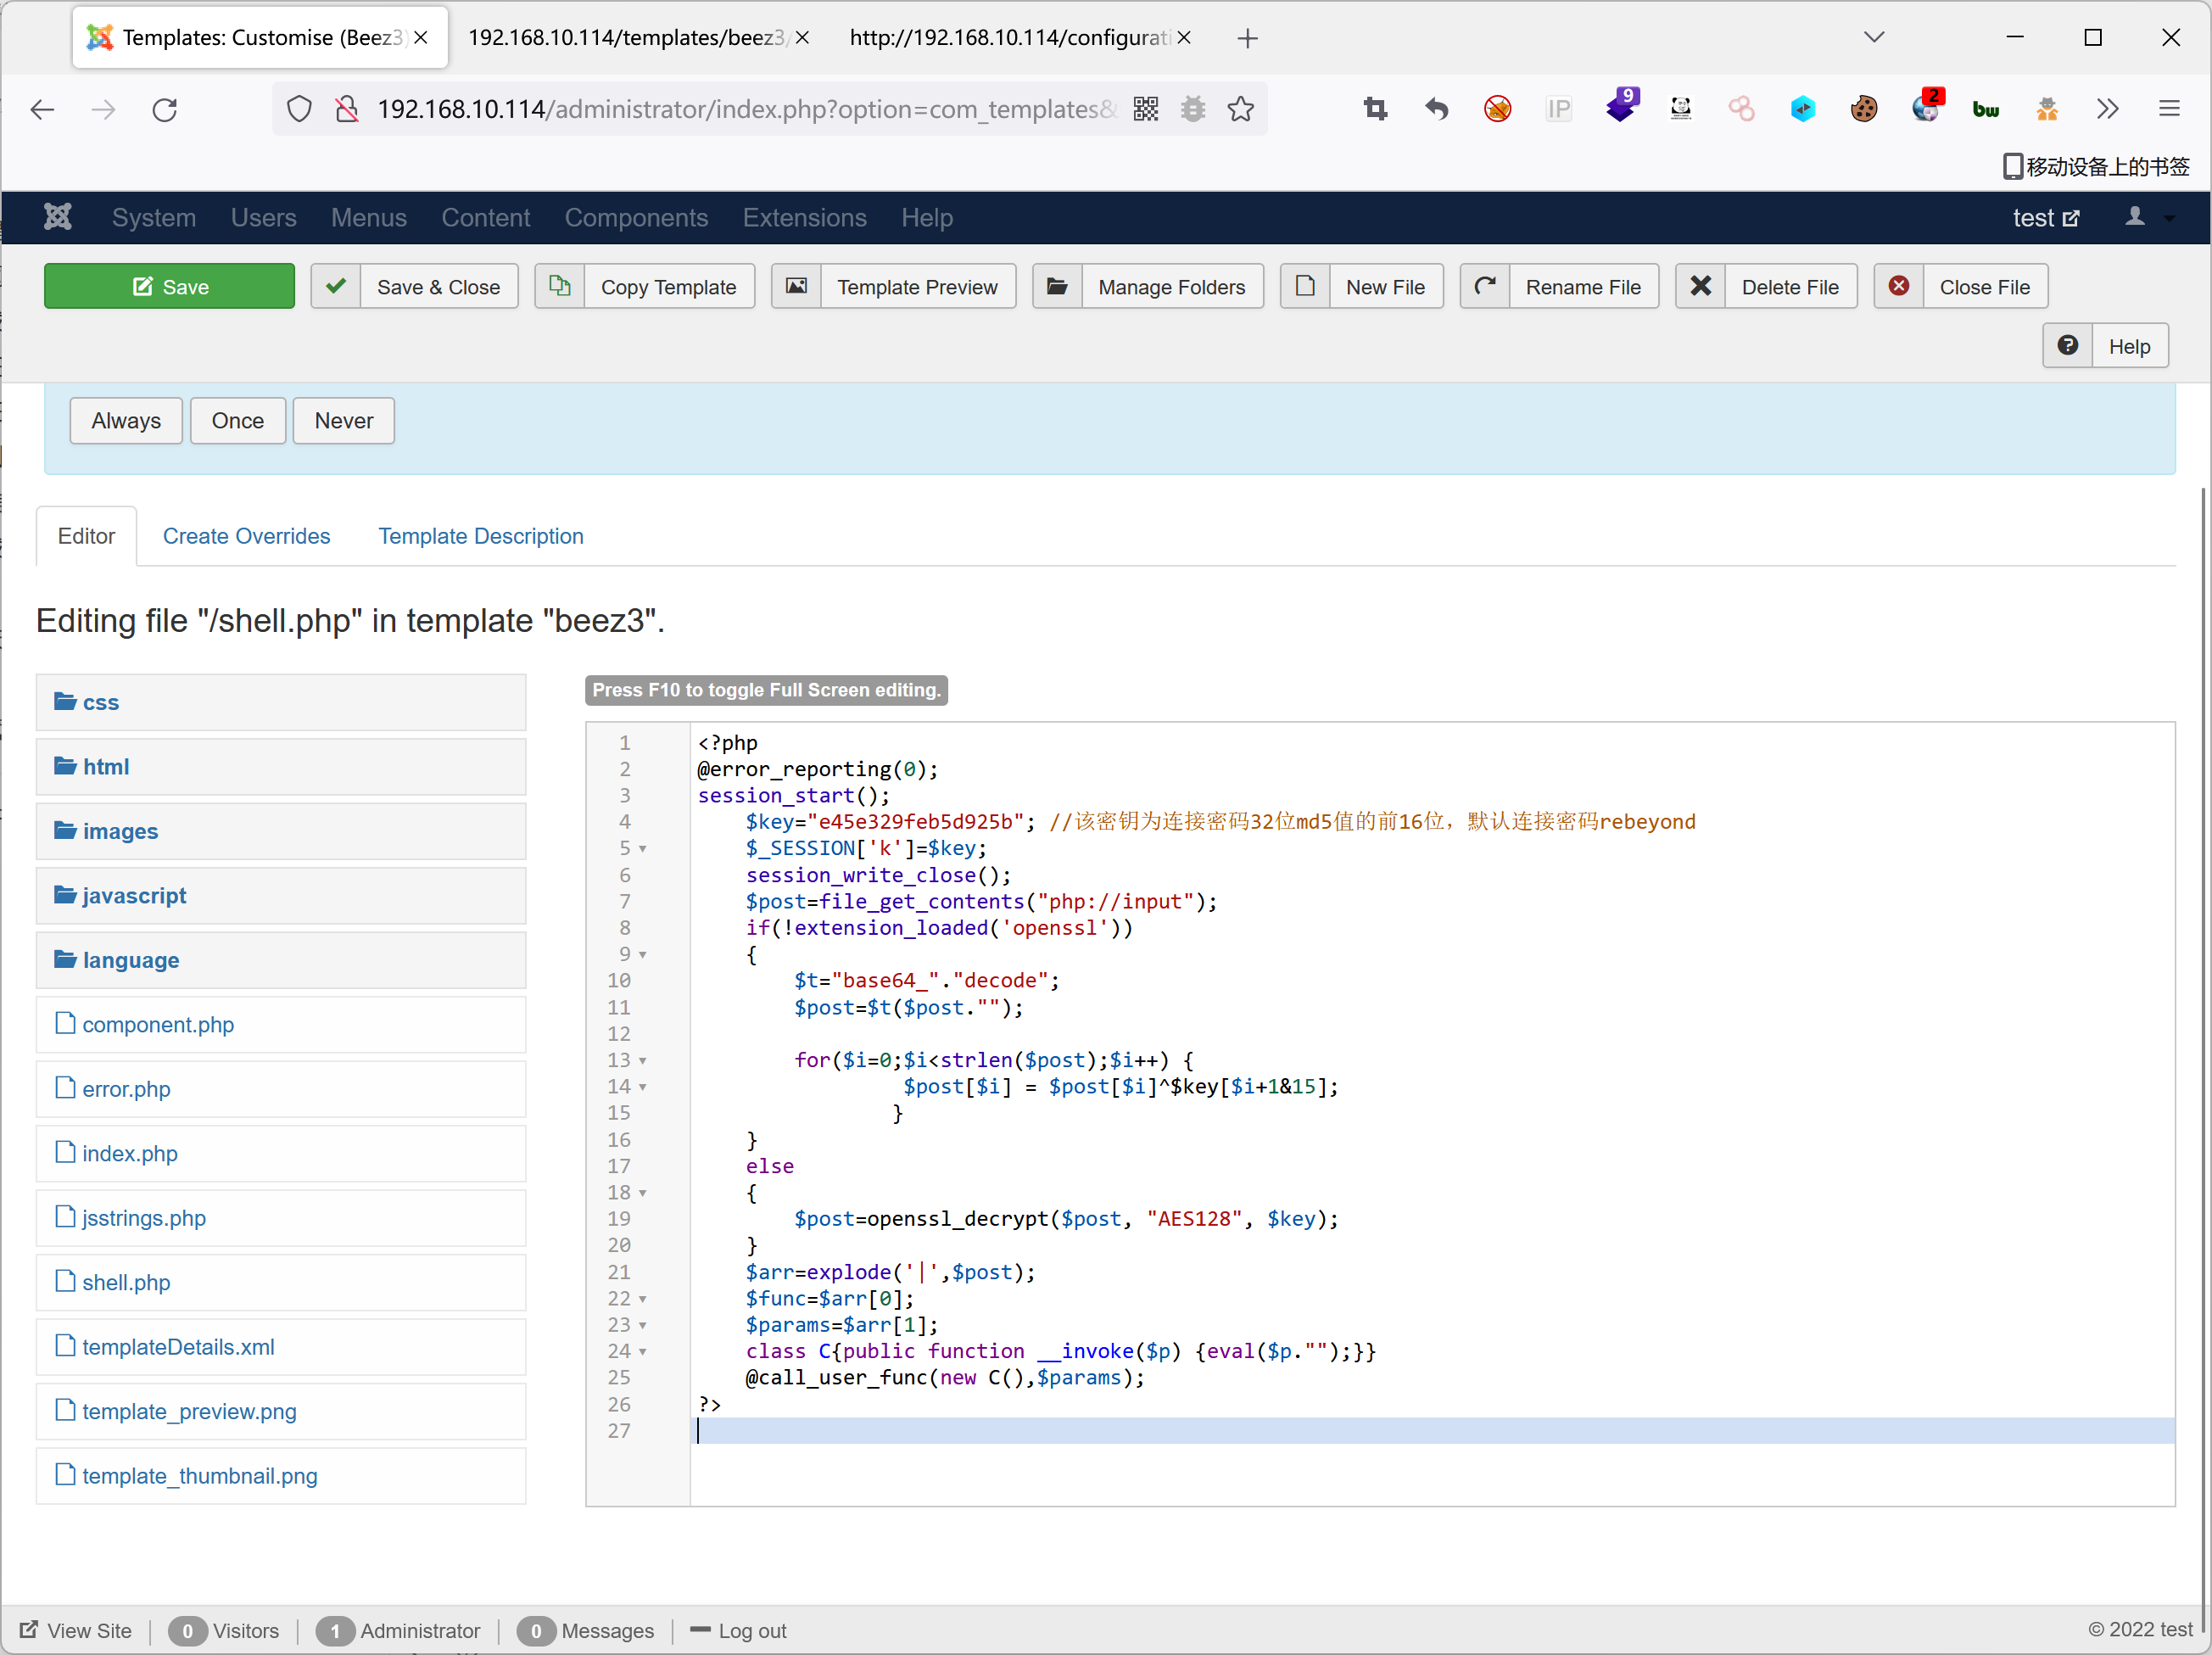2212x1655 pixels.
Task: Open templateDetails.xml file link
Action: tap(178, 1347)
